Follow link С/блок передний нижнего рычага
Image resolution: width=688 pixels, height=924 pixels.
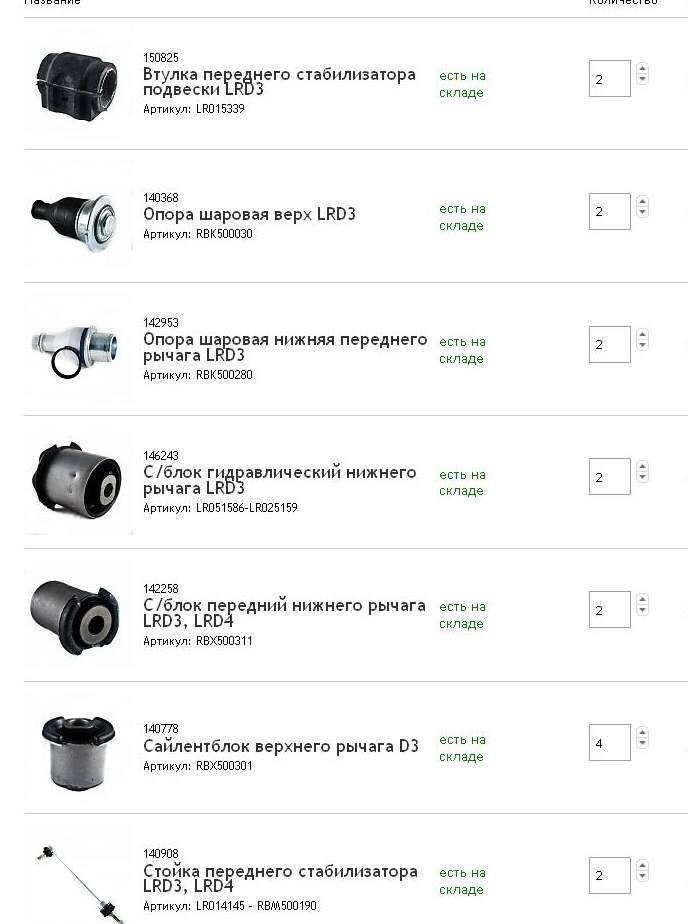284,613
